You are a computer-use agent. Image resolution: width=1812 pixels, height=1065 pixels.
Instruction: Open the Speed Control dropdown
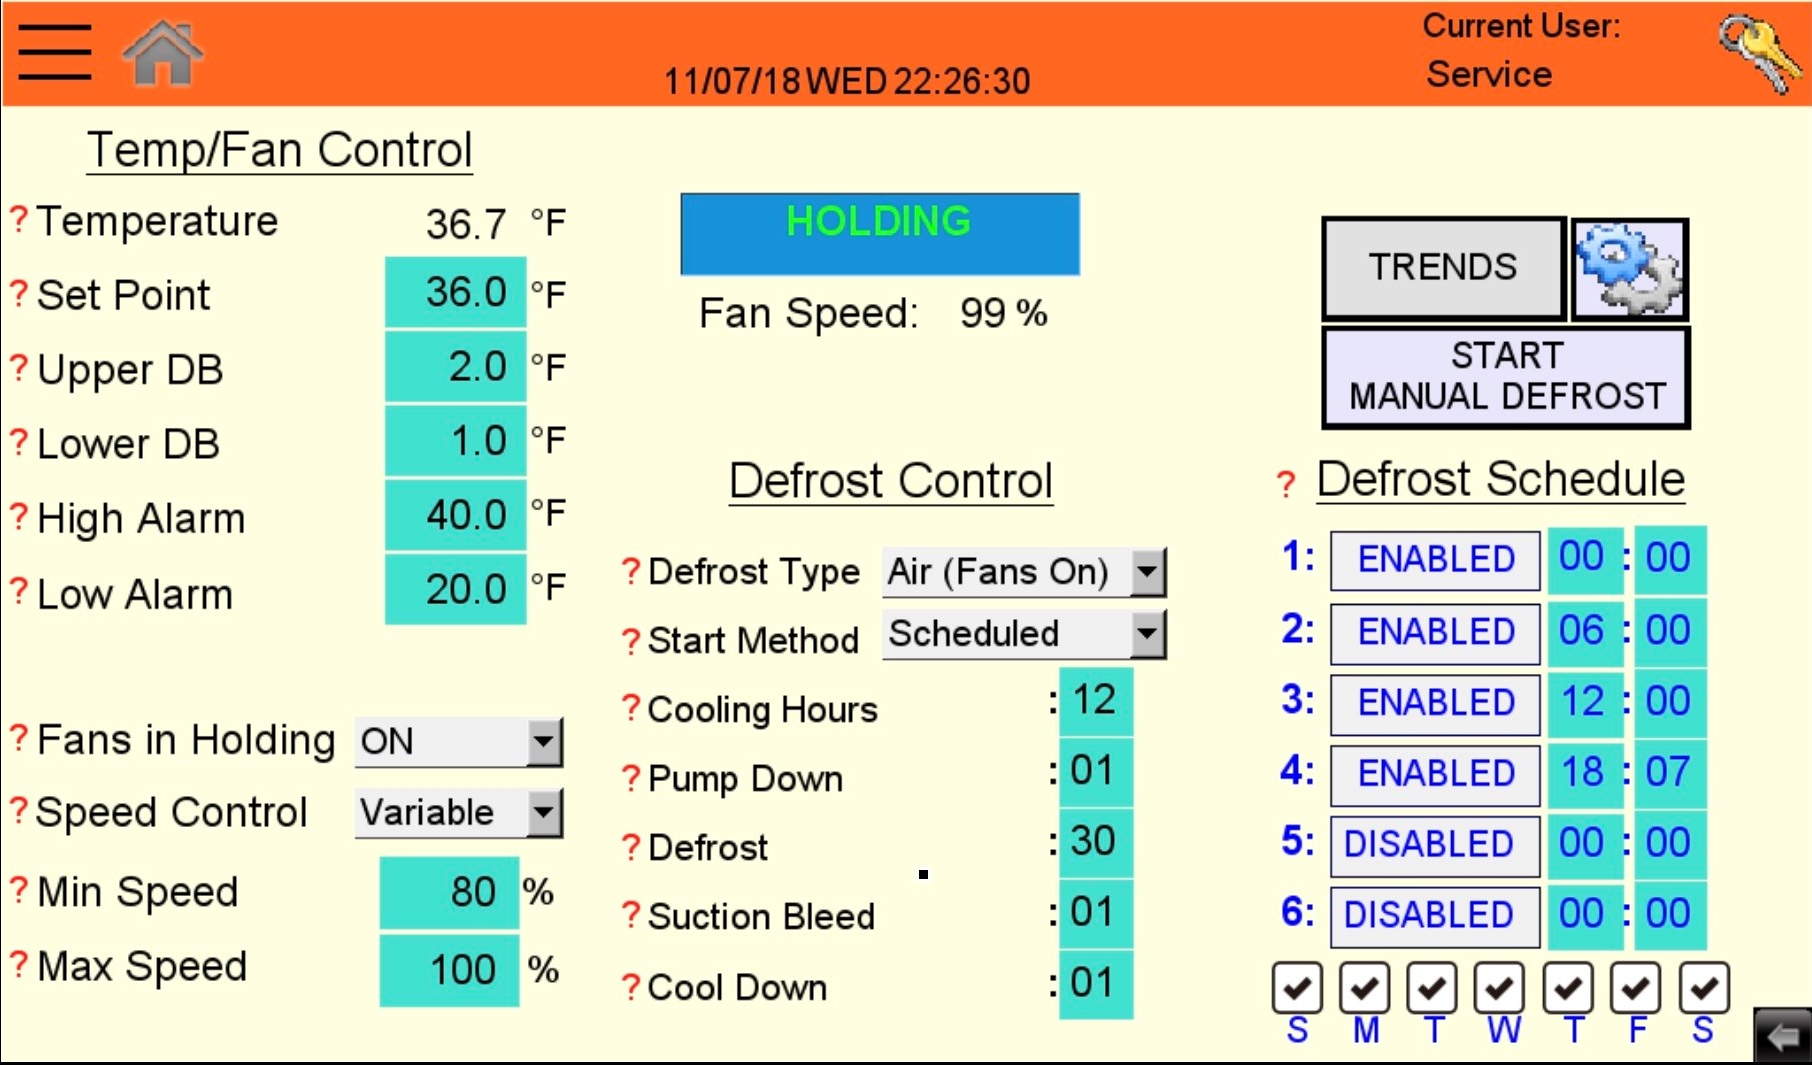[544, 813]
